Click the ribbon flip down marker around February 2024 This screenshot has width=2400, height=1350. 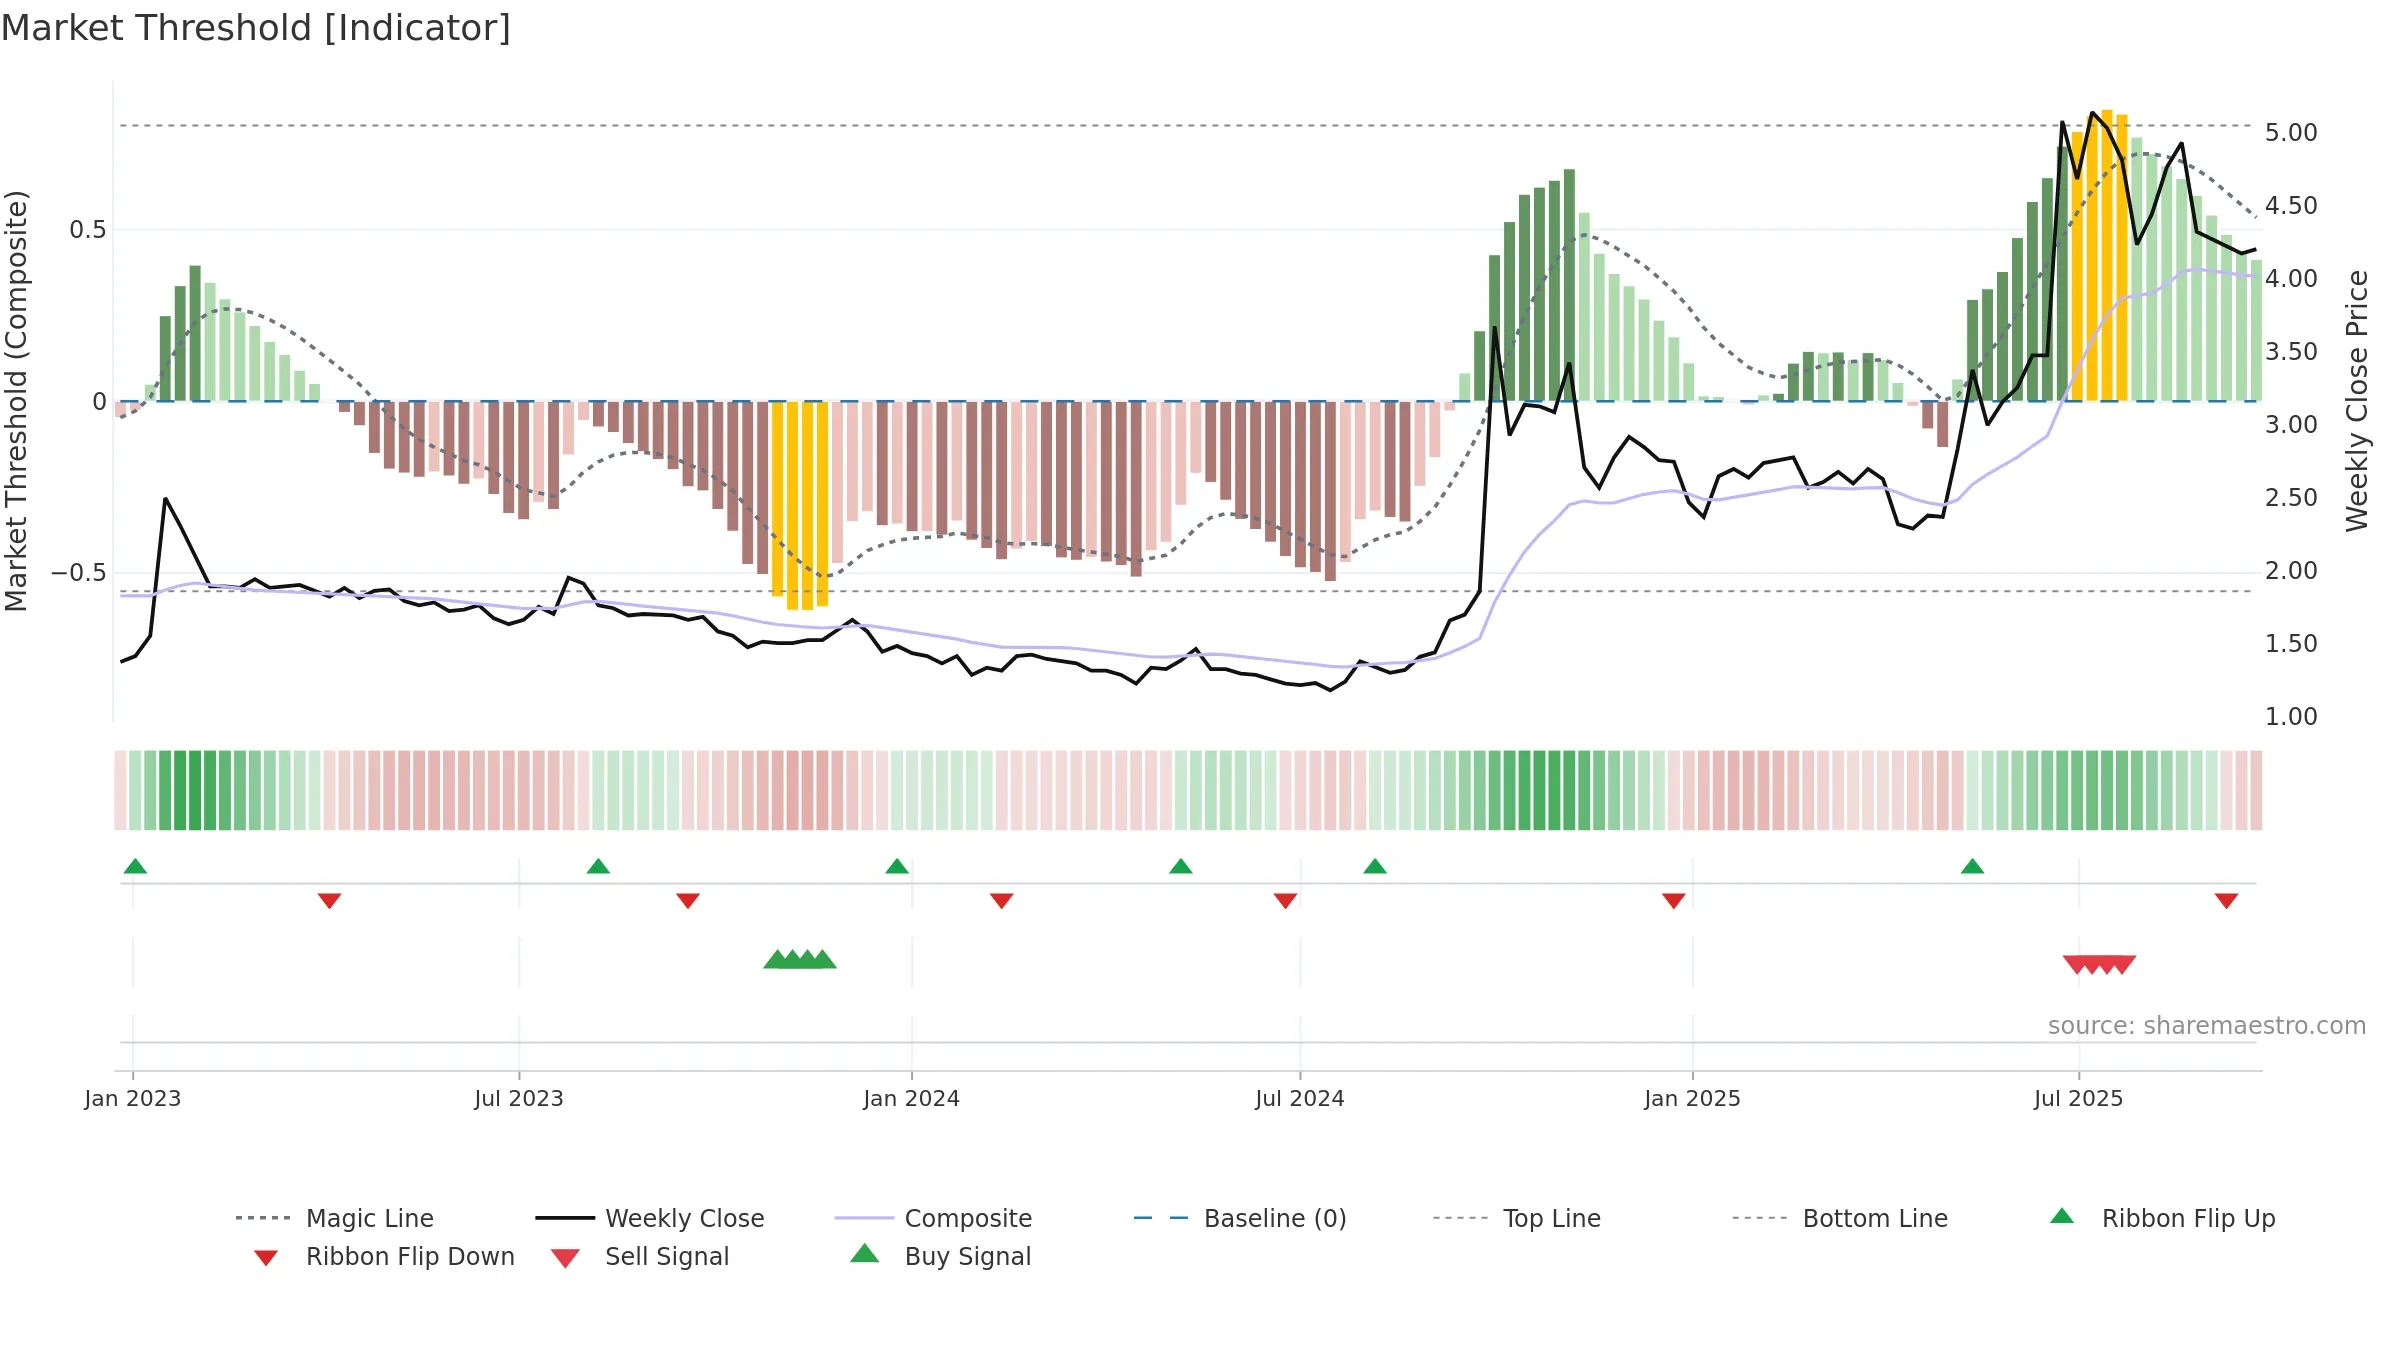(x=1002, y=901)
